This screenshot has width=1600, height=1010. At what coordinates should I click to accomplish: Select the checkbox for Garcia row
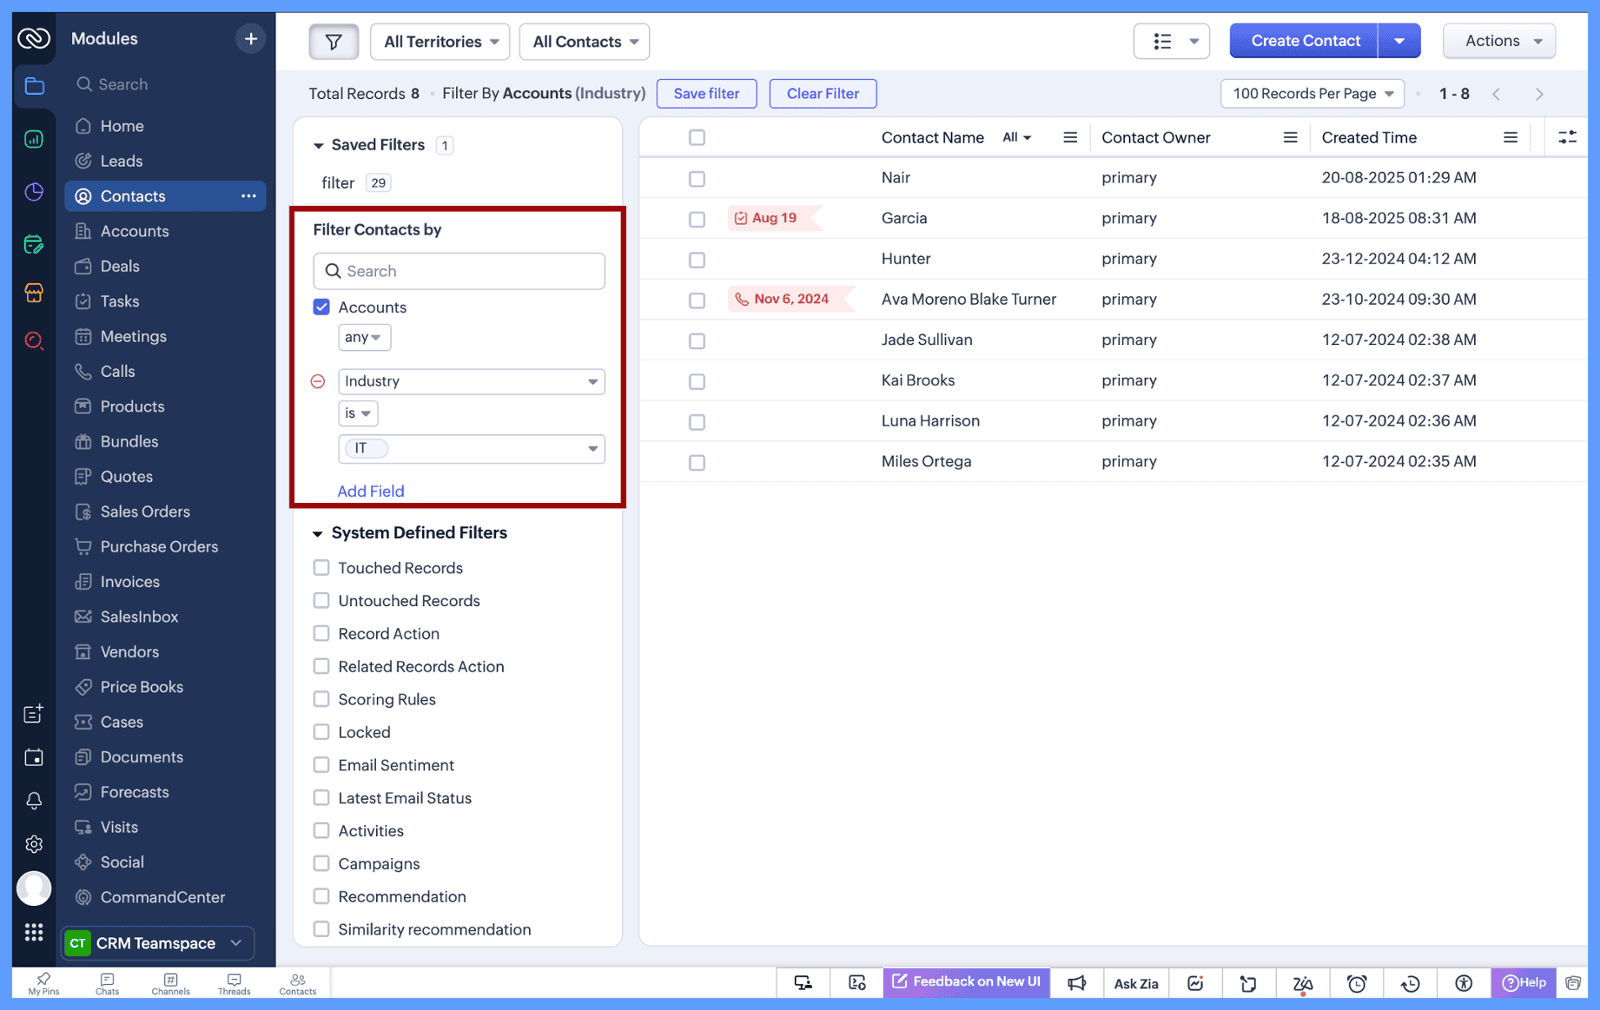[x=697, y=219]
